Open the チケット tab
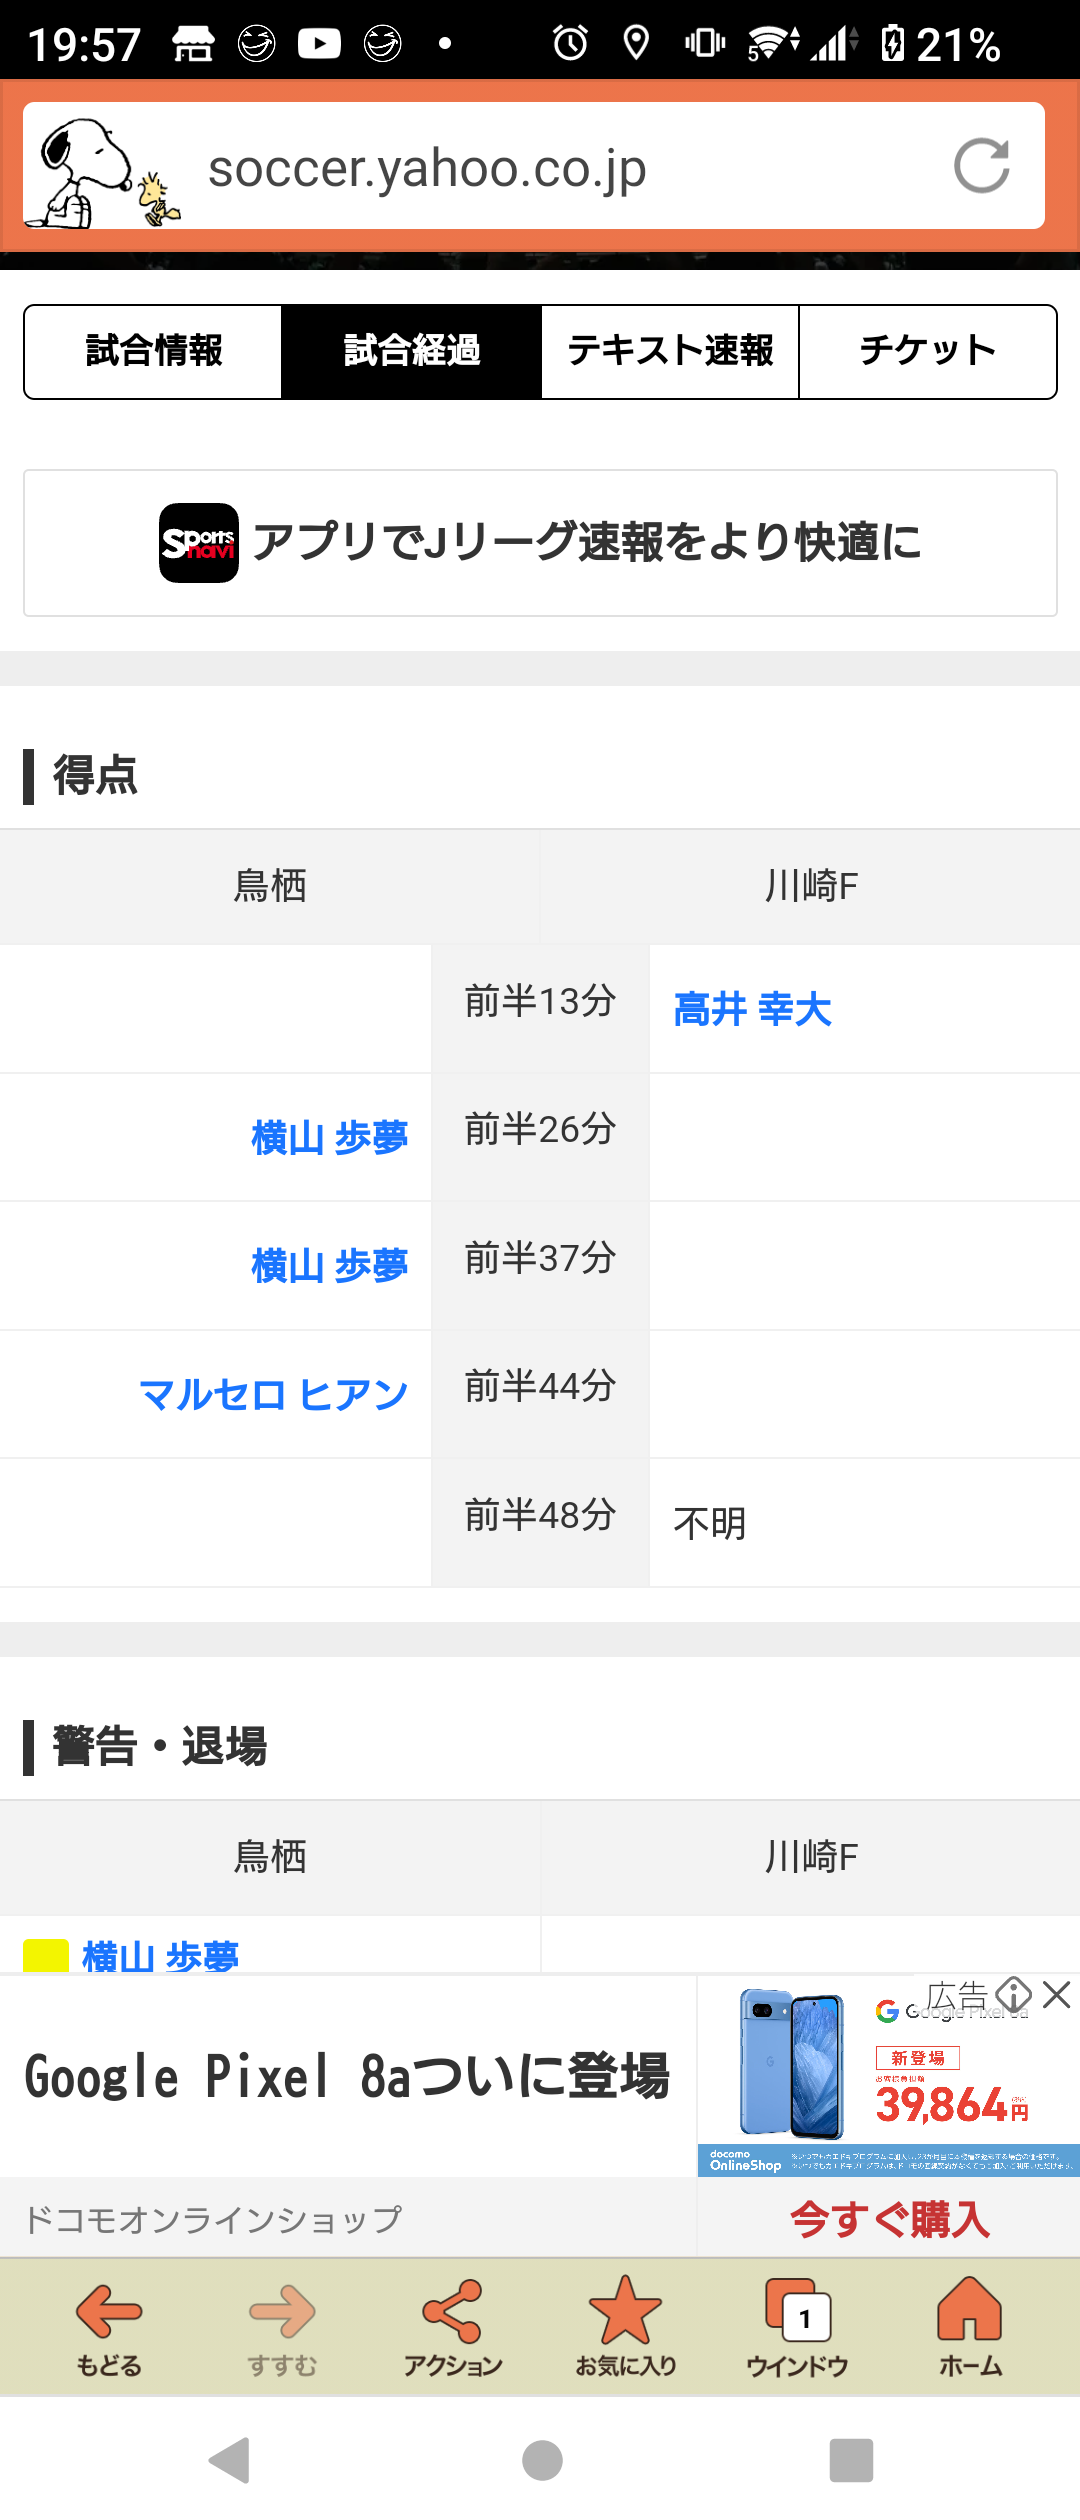 927,352
